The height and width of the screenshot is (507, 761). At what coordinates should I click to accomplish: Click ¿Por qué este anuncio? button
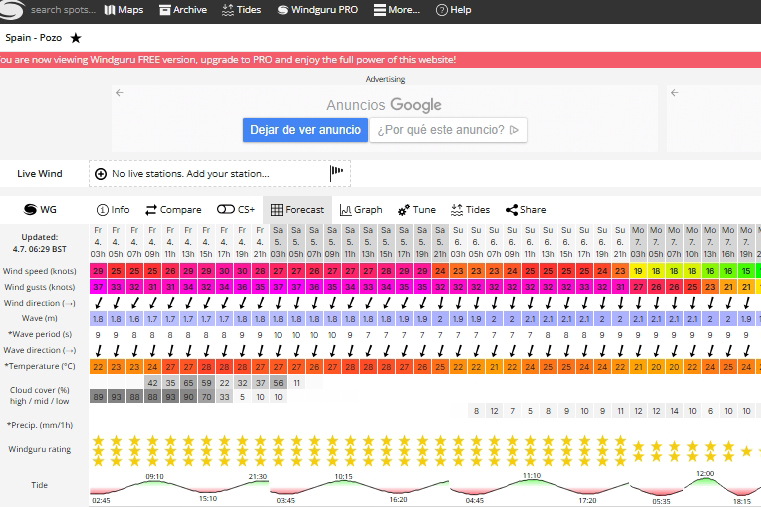click(448, 130)
